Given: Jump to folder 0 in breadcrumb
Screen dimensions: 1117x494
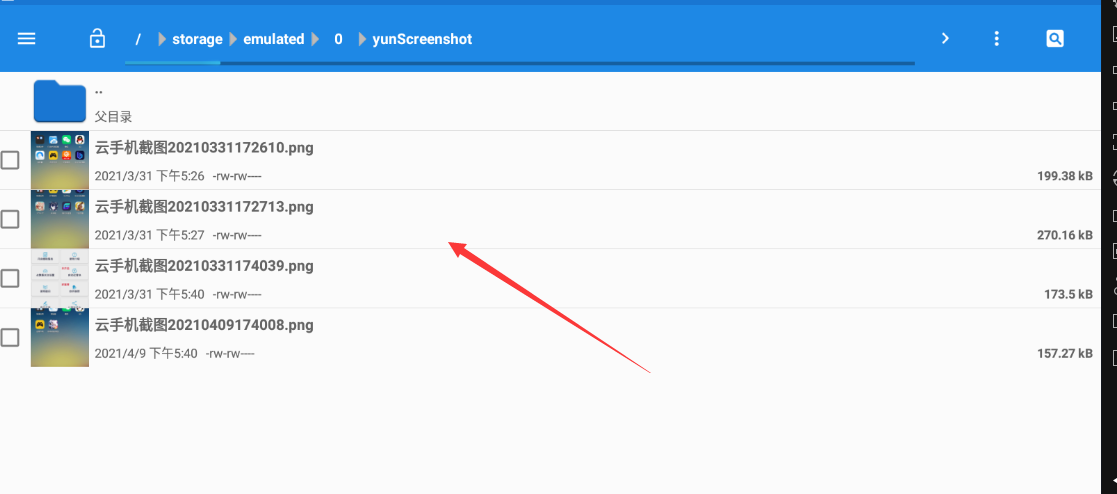Looking at the screenshot, I should (338, 39).
